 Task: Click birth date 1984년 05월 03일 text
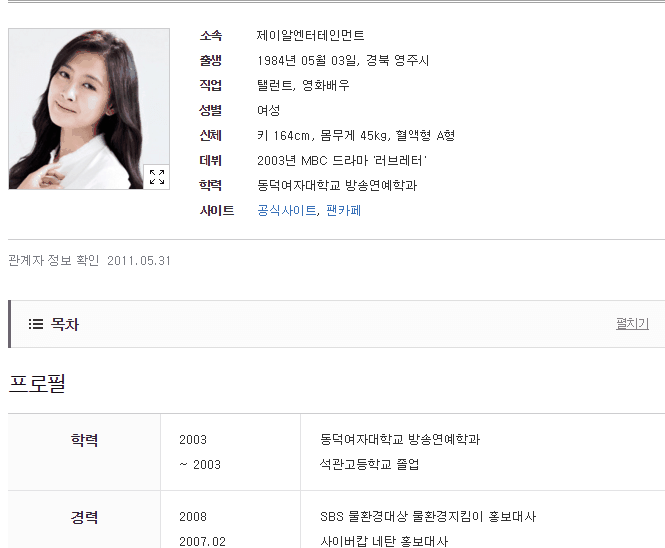point(307,61)
